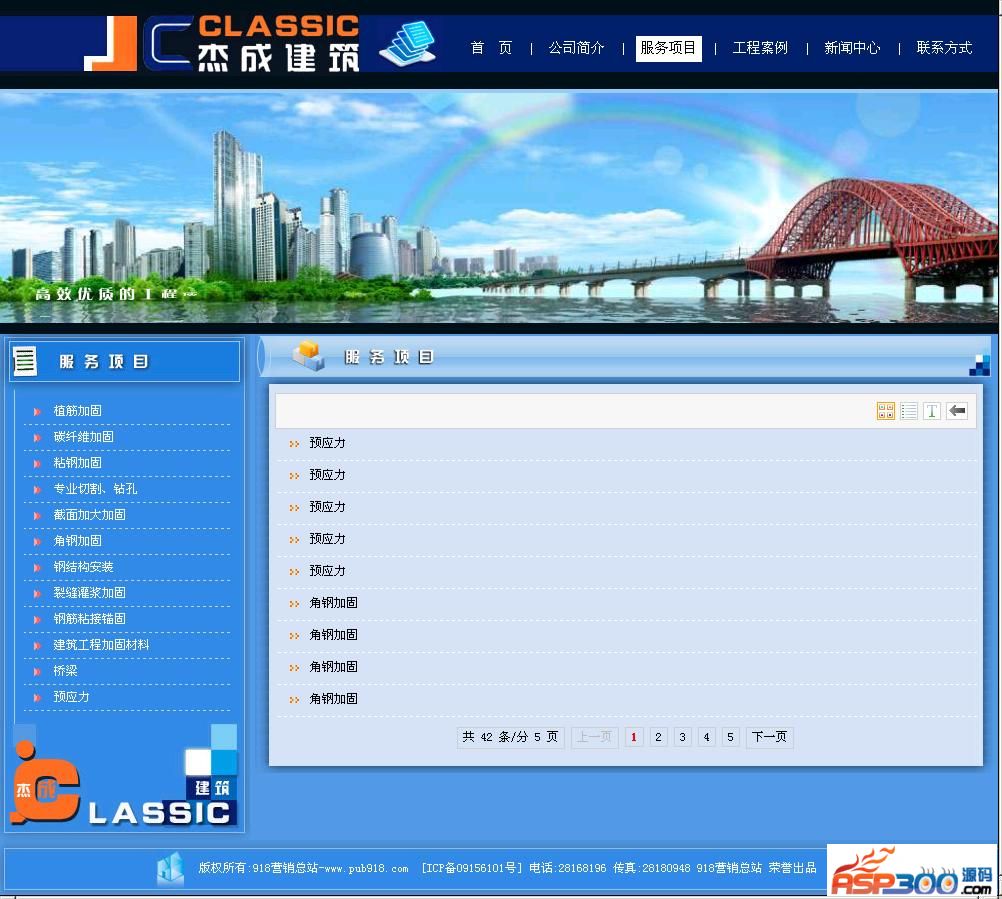The width and height of the screenshot is (1002, 899).
Task: Switch to grid thumbnail view icon
Action: [x=885, y=411]
